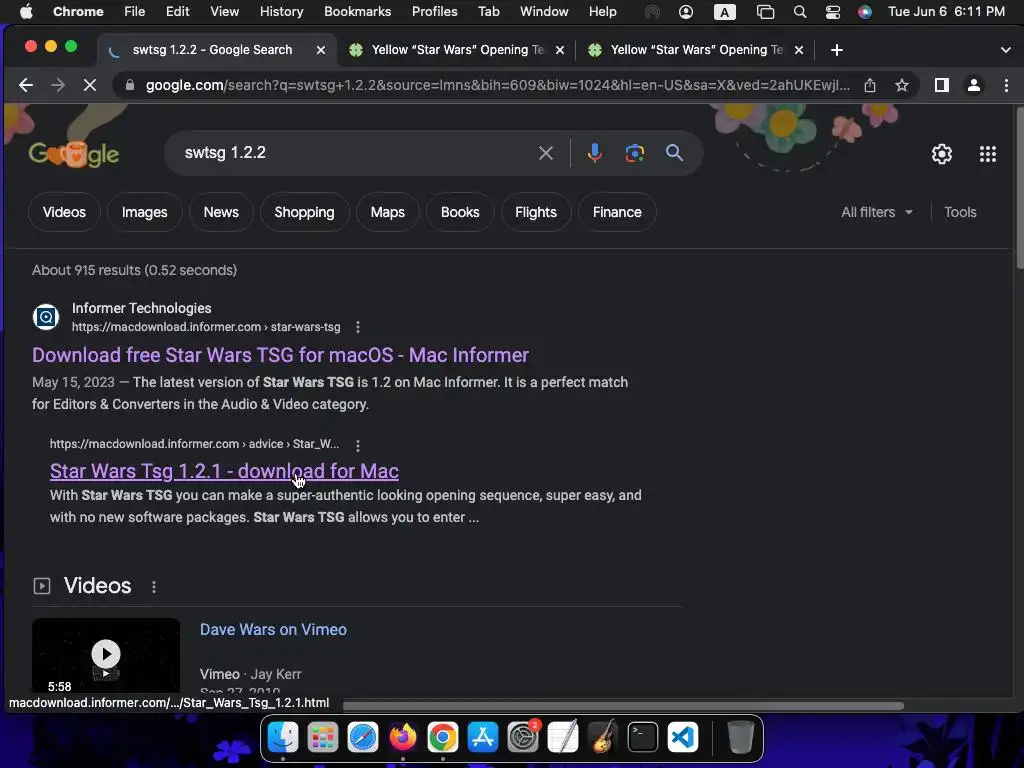Filter results by Videos
This screenshot has height=768, width=1024.
pos(64,212)
